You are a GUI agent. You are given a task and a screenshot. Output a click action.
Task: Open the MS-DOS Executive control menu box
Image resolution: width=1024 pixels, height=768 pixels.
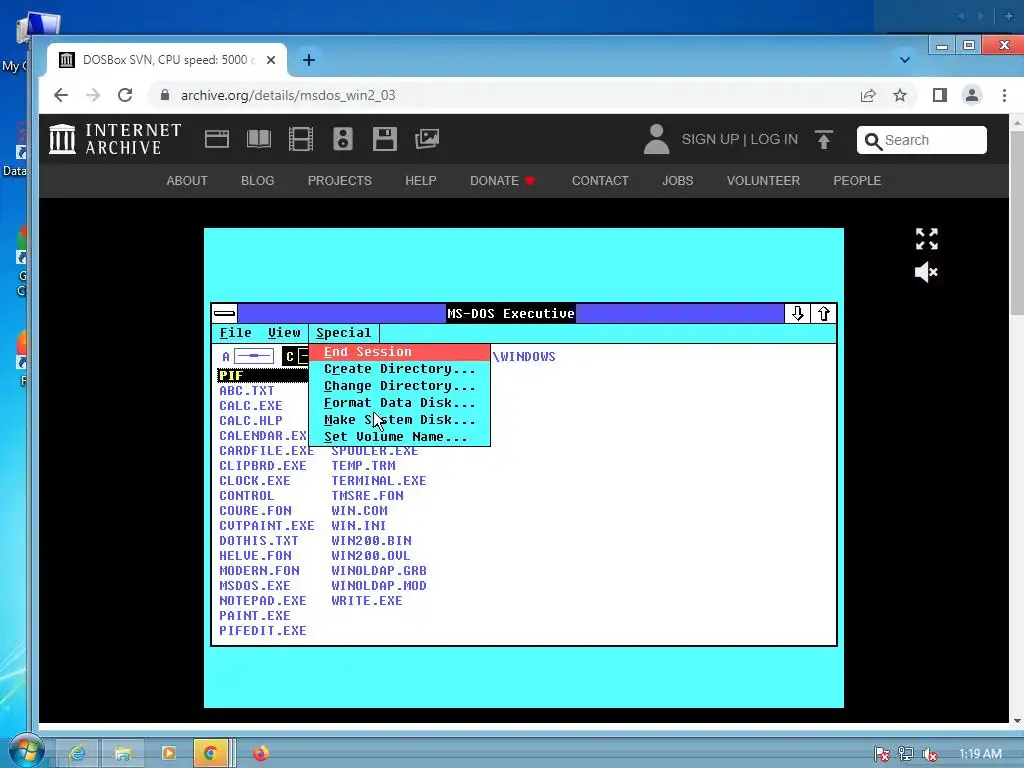click(225, 313)
